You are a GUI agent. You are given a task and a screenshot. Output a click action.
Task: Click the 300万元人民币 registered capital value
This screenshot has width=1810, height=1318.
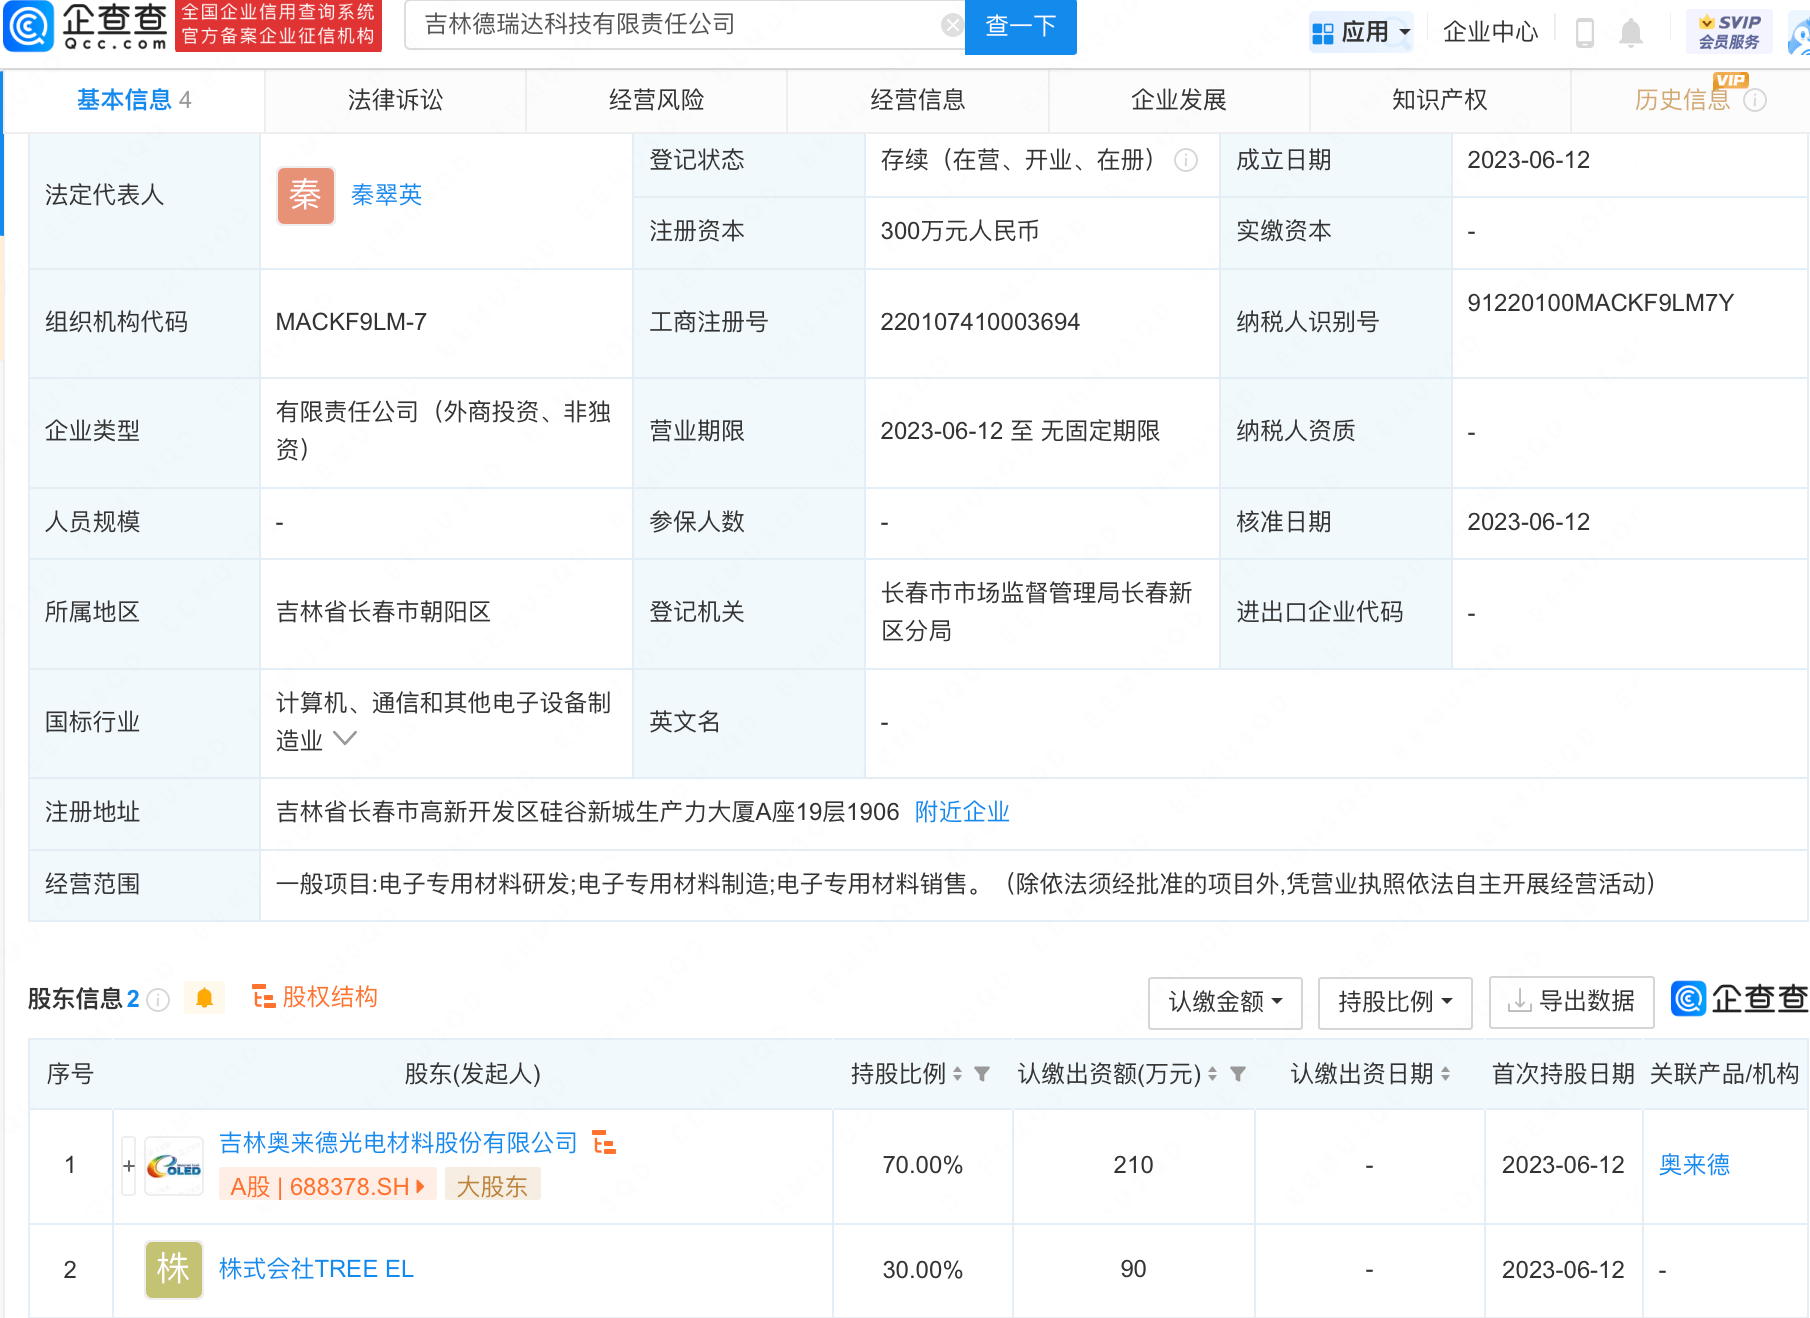coord(959,231)
